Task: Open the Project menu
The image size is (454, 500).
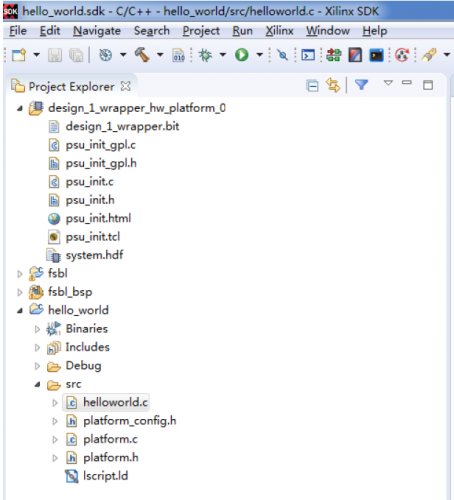Action: tap(201, 31)
